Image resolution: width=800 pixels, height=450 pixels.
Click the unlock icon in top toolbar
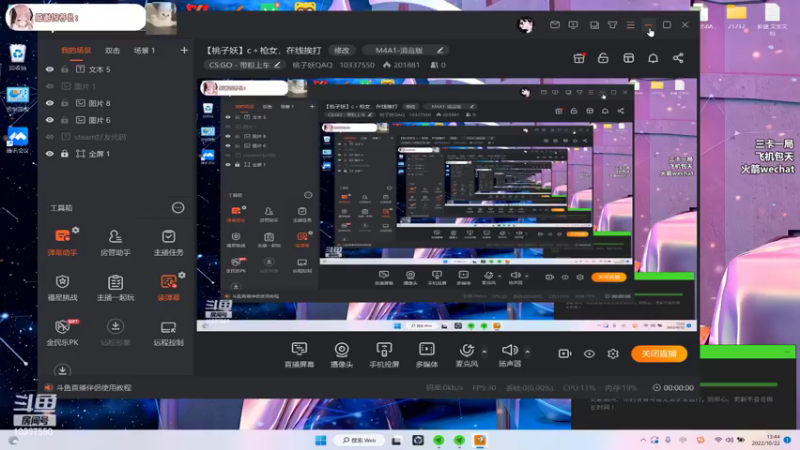pyautogui.click(x=603, y=58)
